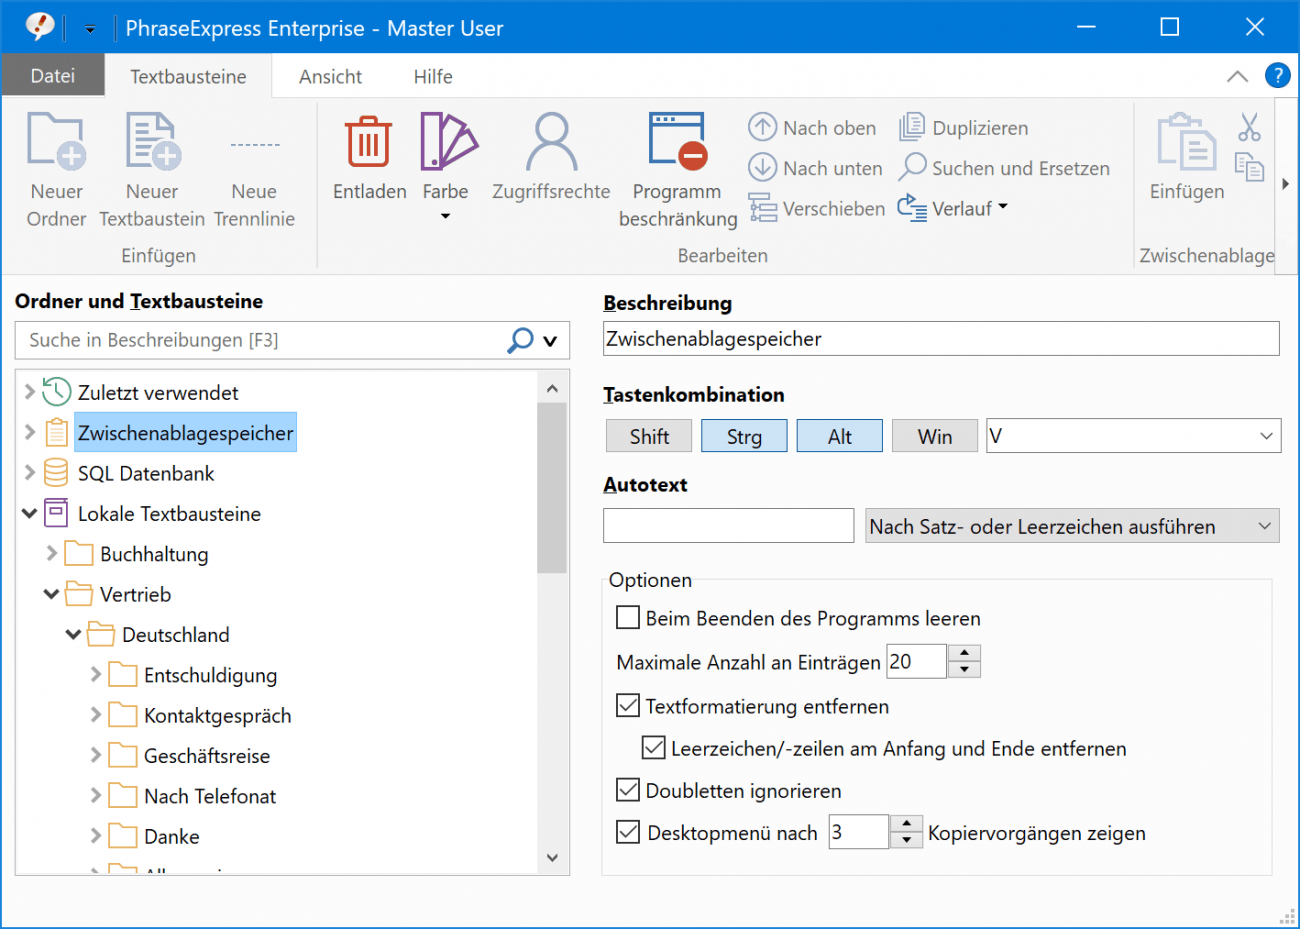The width and height of the screenshot is (1300, 929).
Task: Check Beim Beenden des Programms leeren
Action: [628, 618]
